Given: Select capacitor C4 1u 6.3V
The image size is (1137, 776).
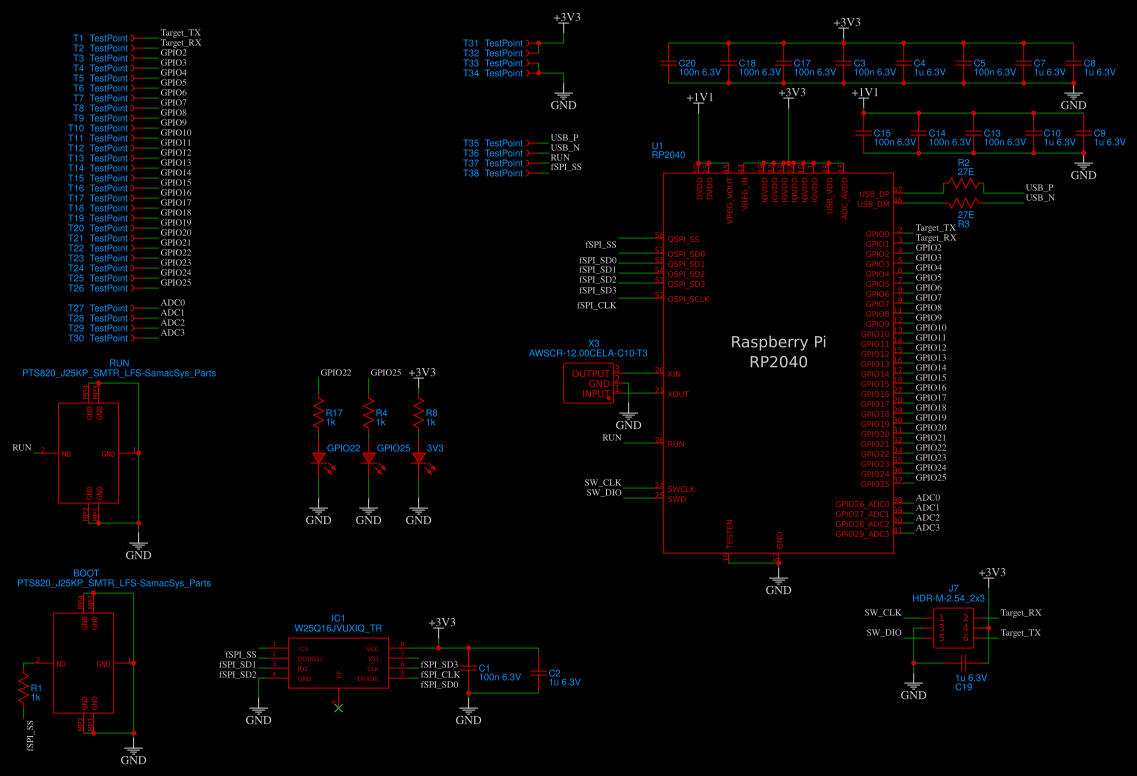Looking at the screenshot, I should 903,63.
